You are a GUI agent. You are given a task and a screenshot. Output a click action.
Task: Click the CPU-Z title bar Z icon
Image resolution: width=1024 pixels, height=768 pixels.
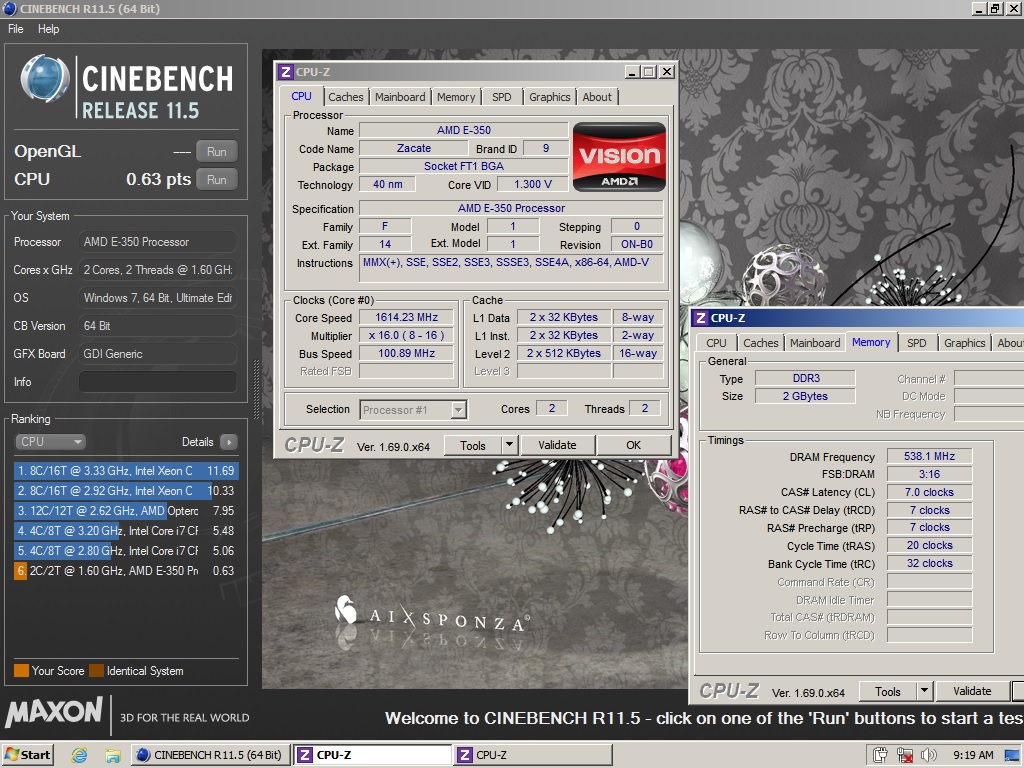point(285,72)
